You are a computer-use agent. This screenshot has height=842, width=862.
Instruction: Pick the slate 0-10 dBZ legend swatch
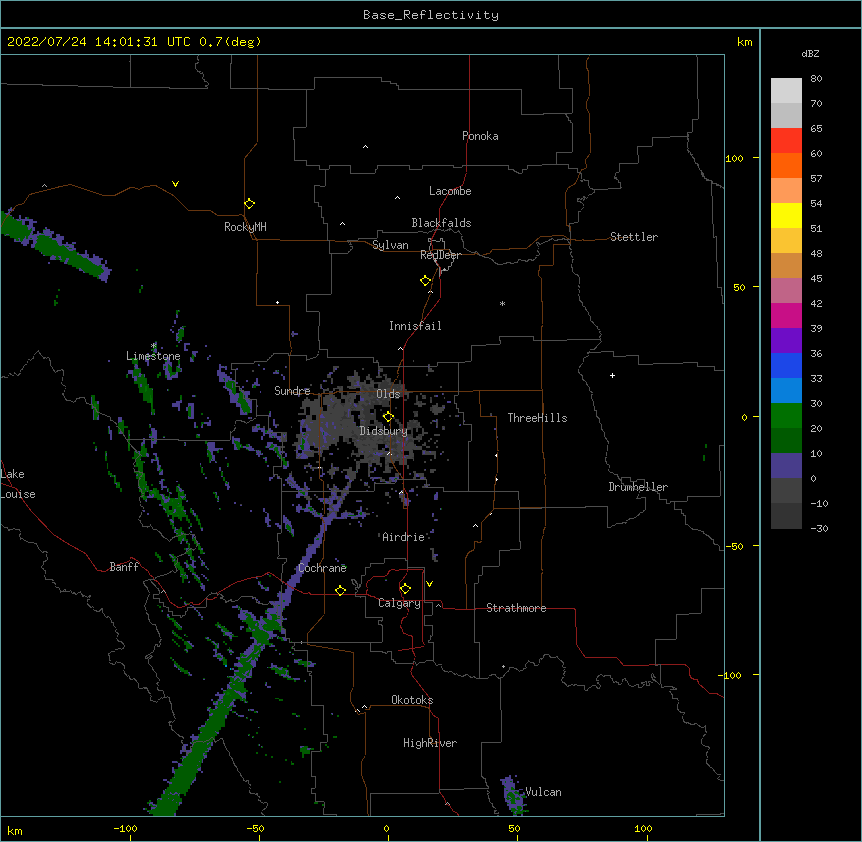[786, 466]
